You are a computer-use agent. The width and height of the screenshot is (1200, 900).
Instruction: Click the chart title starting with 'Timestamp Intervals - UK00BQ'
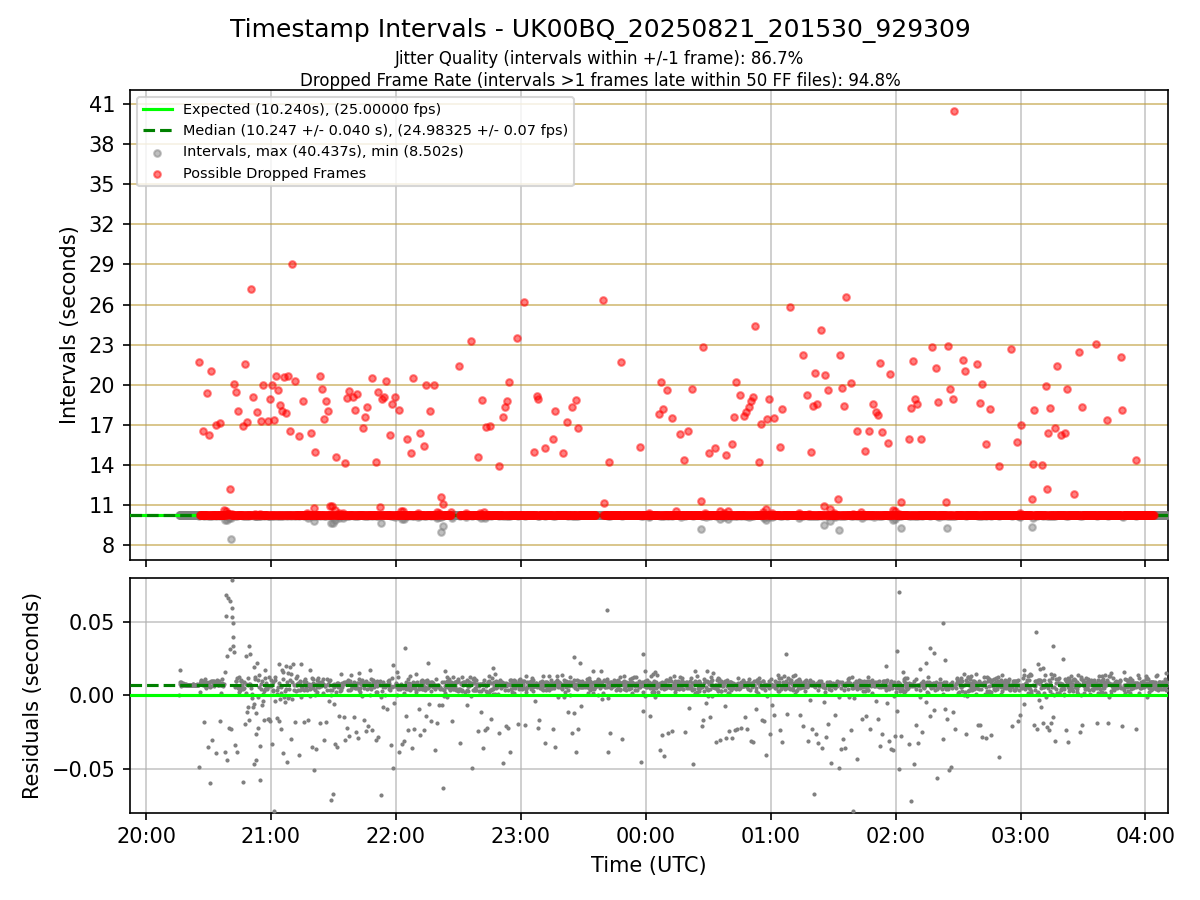click(600, 29)
